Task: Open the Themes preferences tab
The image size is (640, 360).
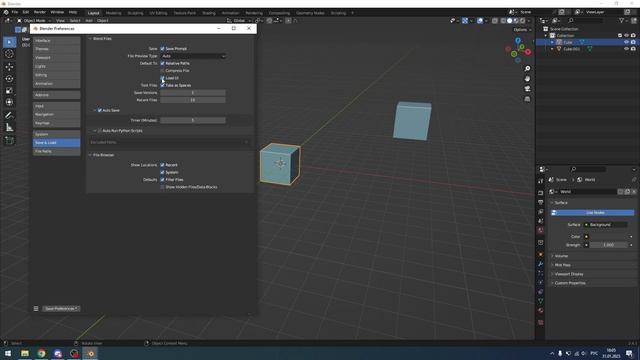Action: (x=56, y=49)
